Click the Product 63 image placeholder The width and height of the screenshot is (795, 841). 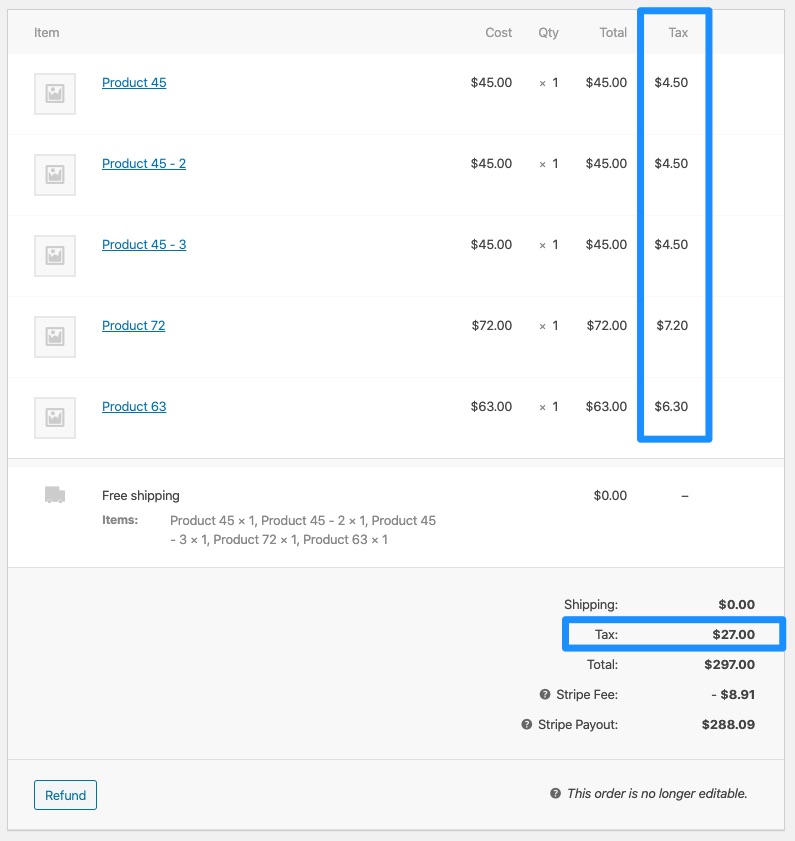[54, 417]
